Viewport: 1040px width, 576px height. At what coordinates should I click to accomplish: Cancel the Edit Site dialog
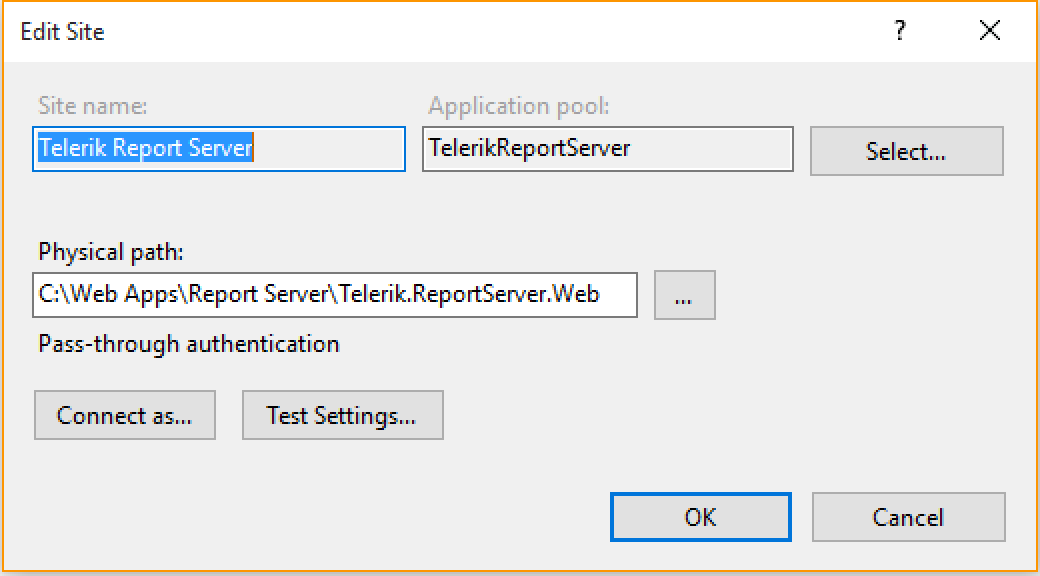pyautogui.click(x=909, y=516)
